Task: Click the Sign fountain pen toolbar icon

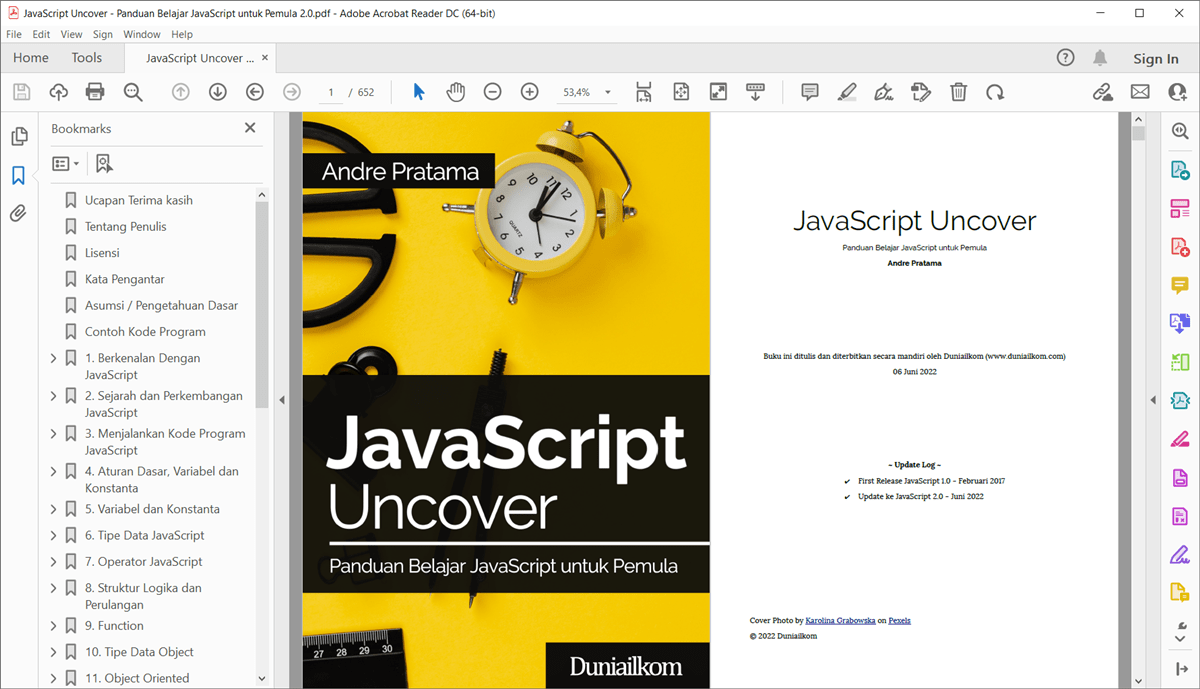Action: 883,92
